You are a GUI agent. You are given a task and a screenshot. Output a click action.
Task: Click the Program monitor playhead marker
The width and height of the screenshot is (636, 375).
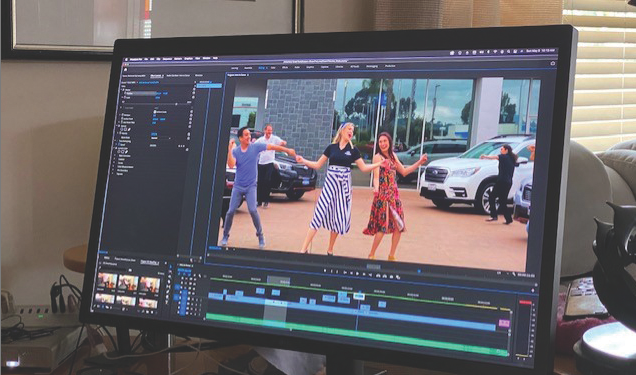coord(419,271)
